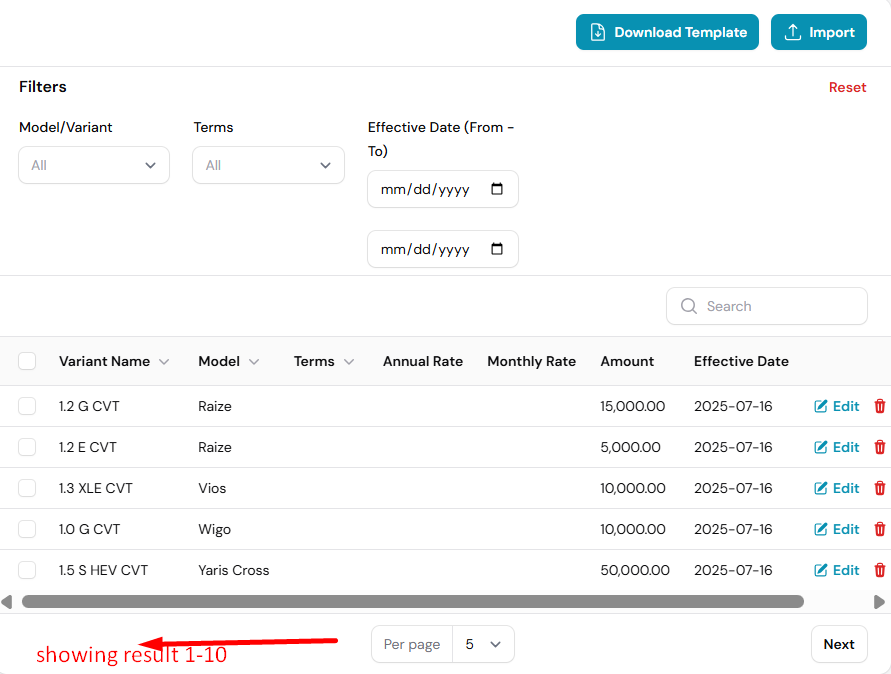Click the Wigo model cell
The width and height of the screenshot is (891, 674).
[x=214, y=529]
